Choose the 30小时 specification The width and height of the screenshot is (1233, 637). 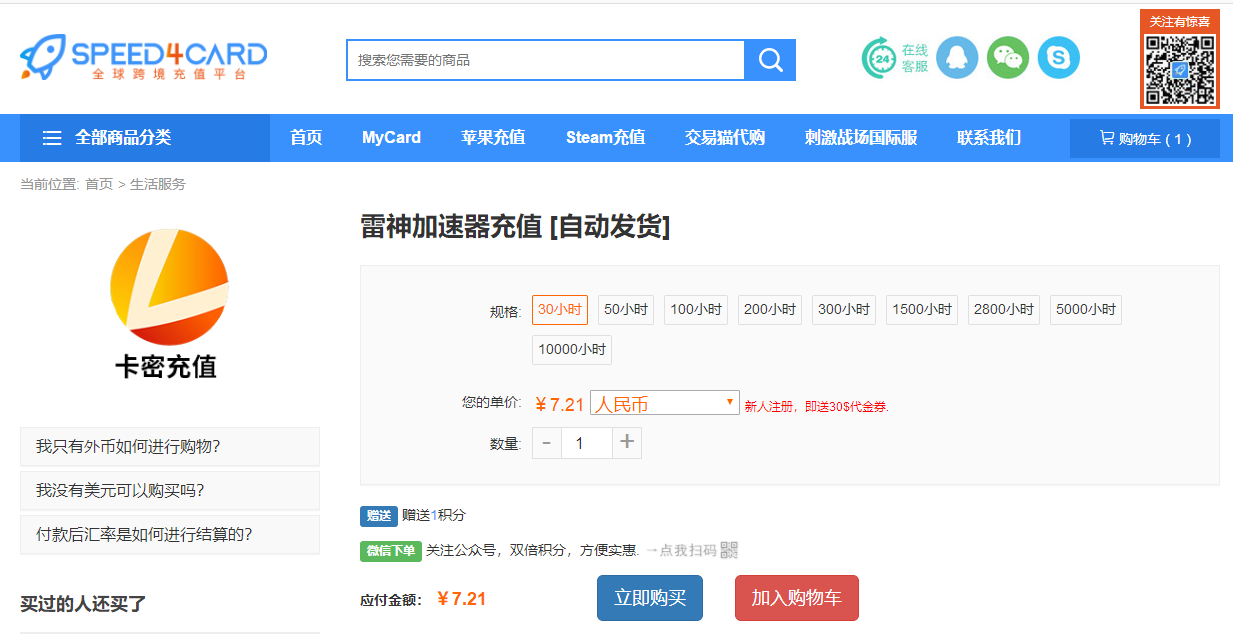(560, 310)
